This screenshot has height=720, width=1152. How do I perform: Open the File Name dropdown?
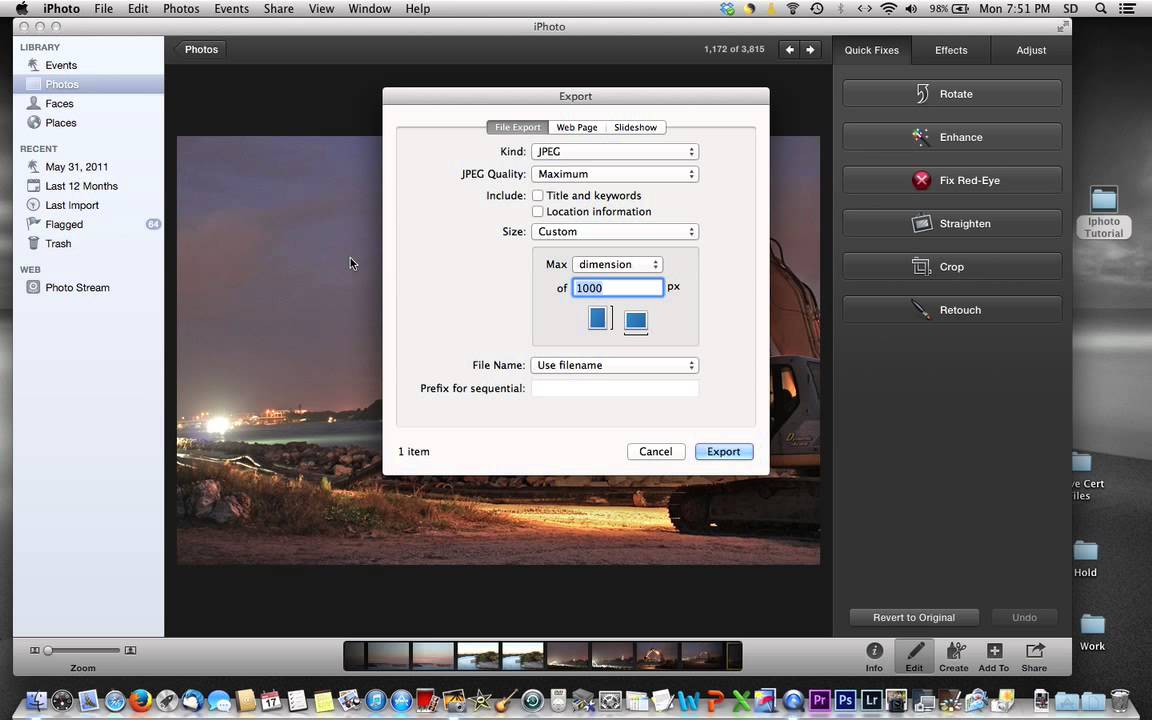[615, 365]
